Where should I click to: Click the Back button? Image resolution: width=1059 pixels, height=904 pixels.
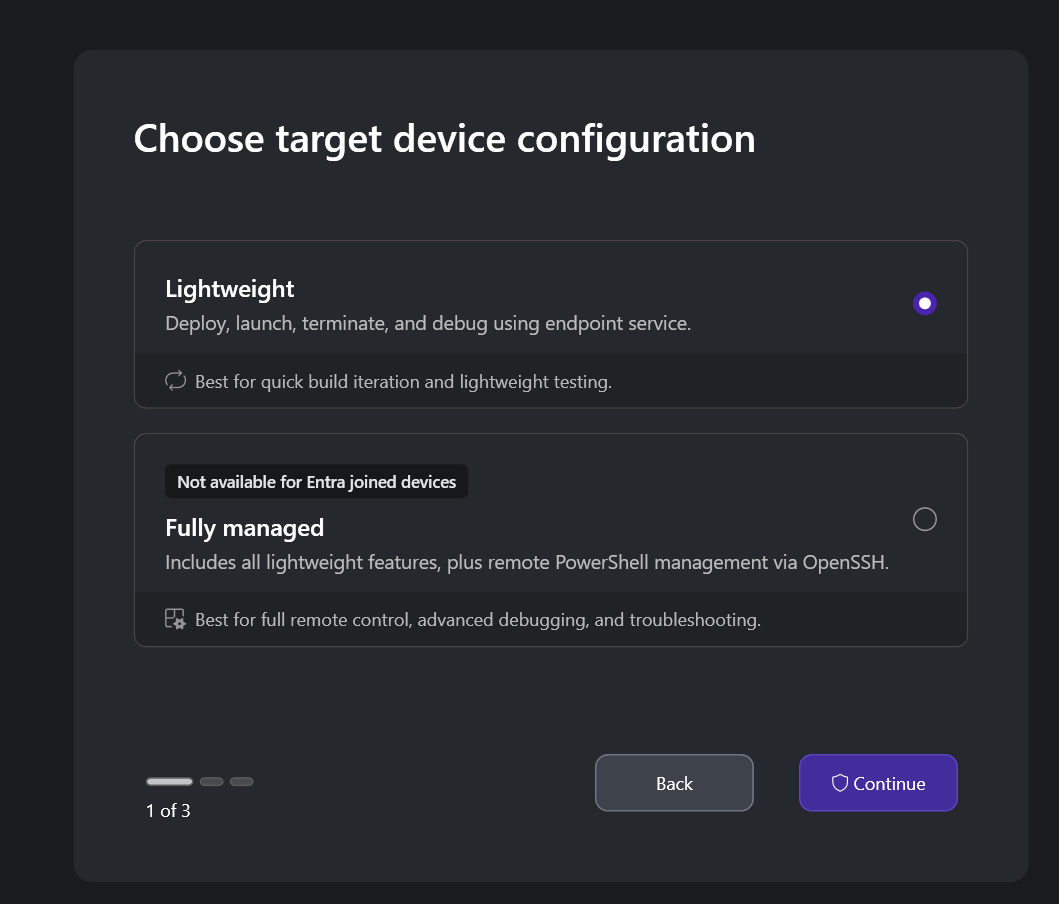(674, 782)
